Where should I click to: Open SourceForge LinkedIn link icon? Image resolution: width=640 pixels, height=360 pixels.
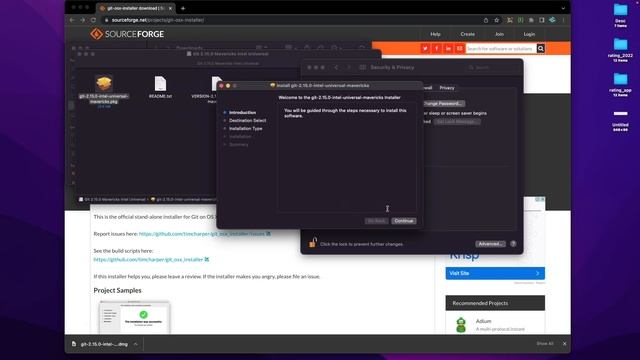click(448, 49)
